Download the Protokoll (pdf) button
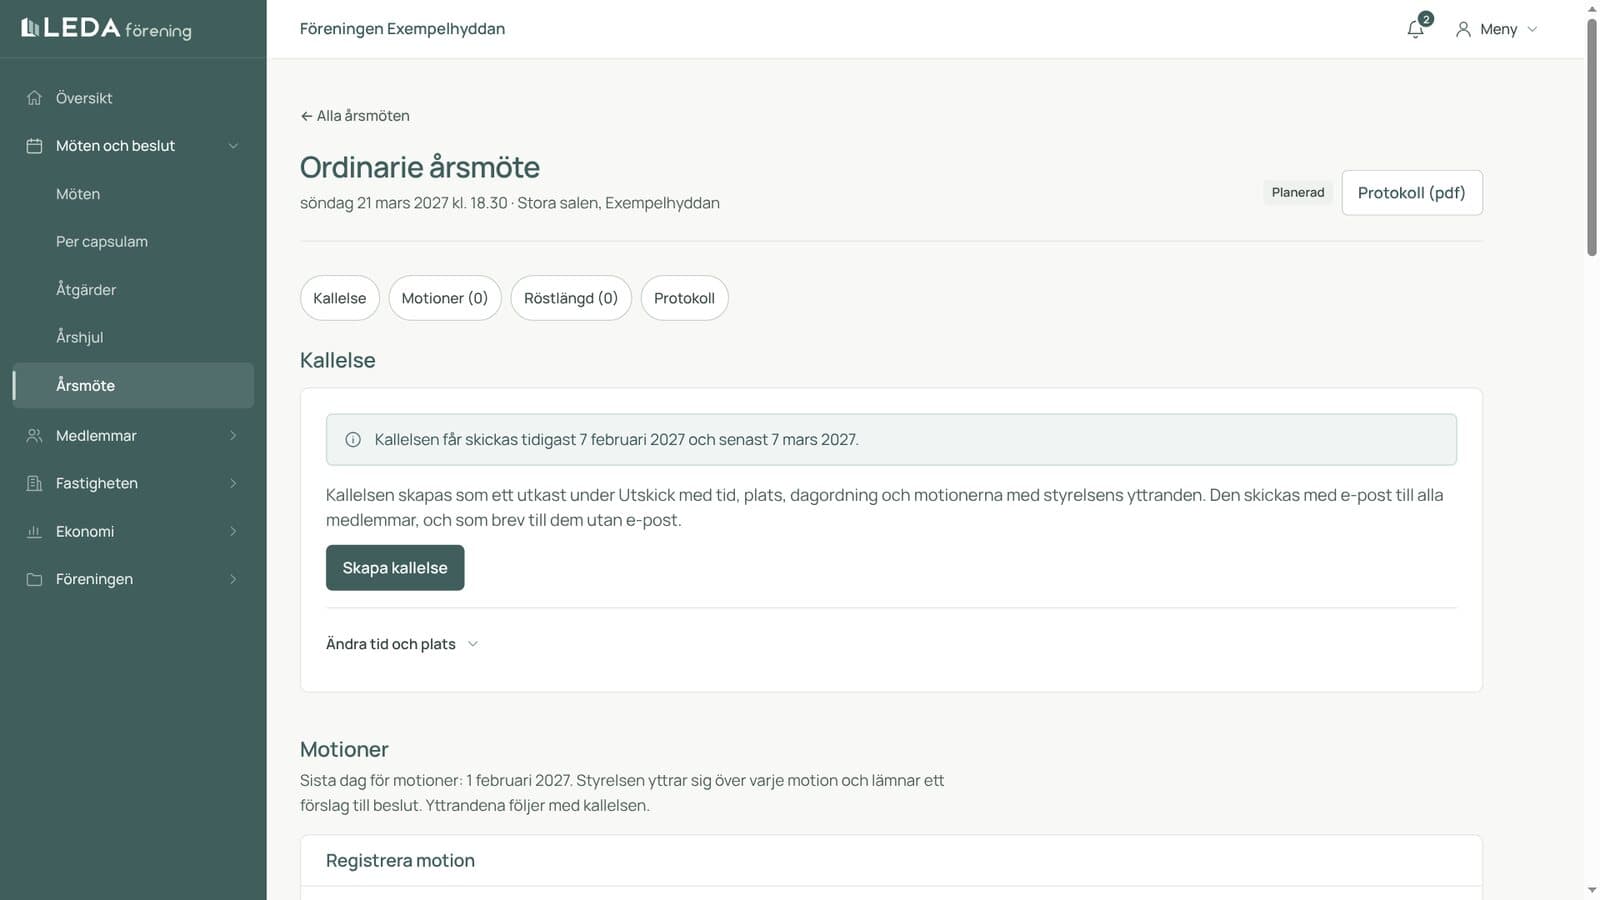The width and height of the screenshot is (1600, 900). 1411,193
